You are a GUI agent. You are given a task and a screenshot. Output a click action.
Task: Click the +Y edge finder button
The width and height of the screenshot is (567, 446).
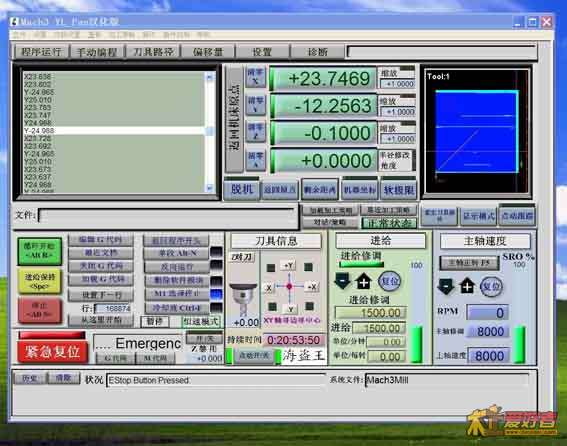(288, 266)
